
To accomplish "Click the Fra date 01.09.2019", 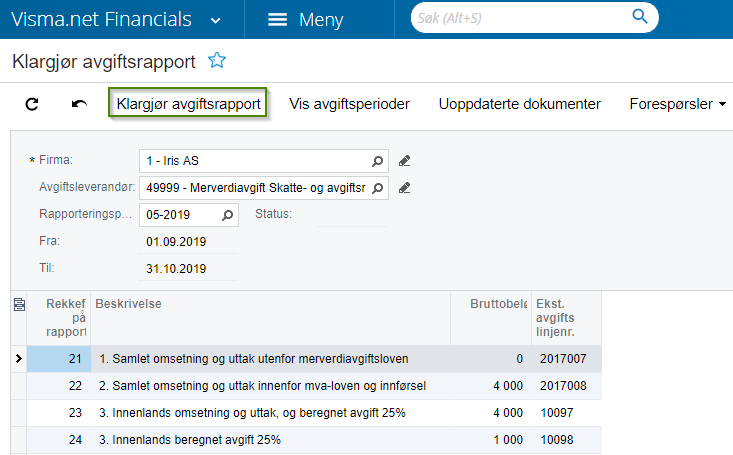I will pyautogui.click(x=176, y=242).
